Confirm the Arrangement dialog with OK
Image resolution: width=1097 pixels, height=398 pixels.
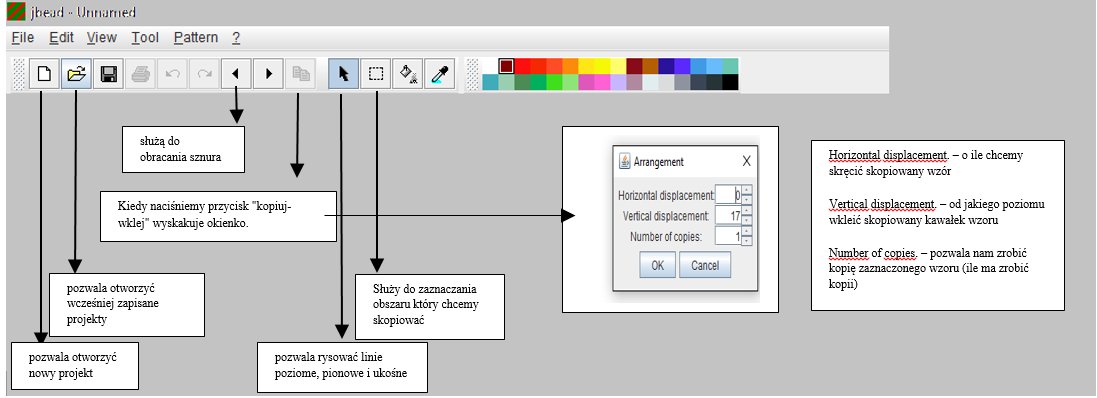click(657, 265)
